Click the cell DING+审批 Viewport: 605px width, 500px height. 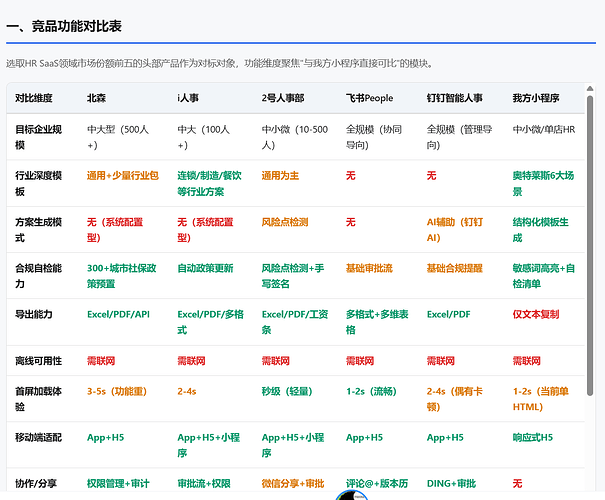451,483
